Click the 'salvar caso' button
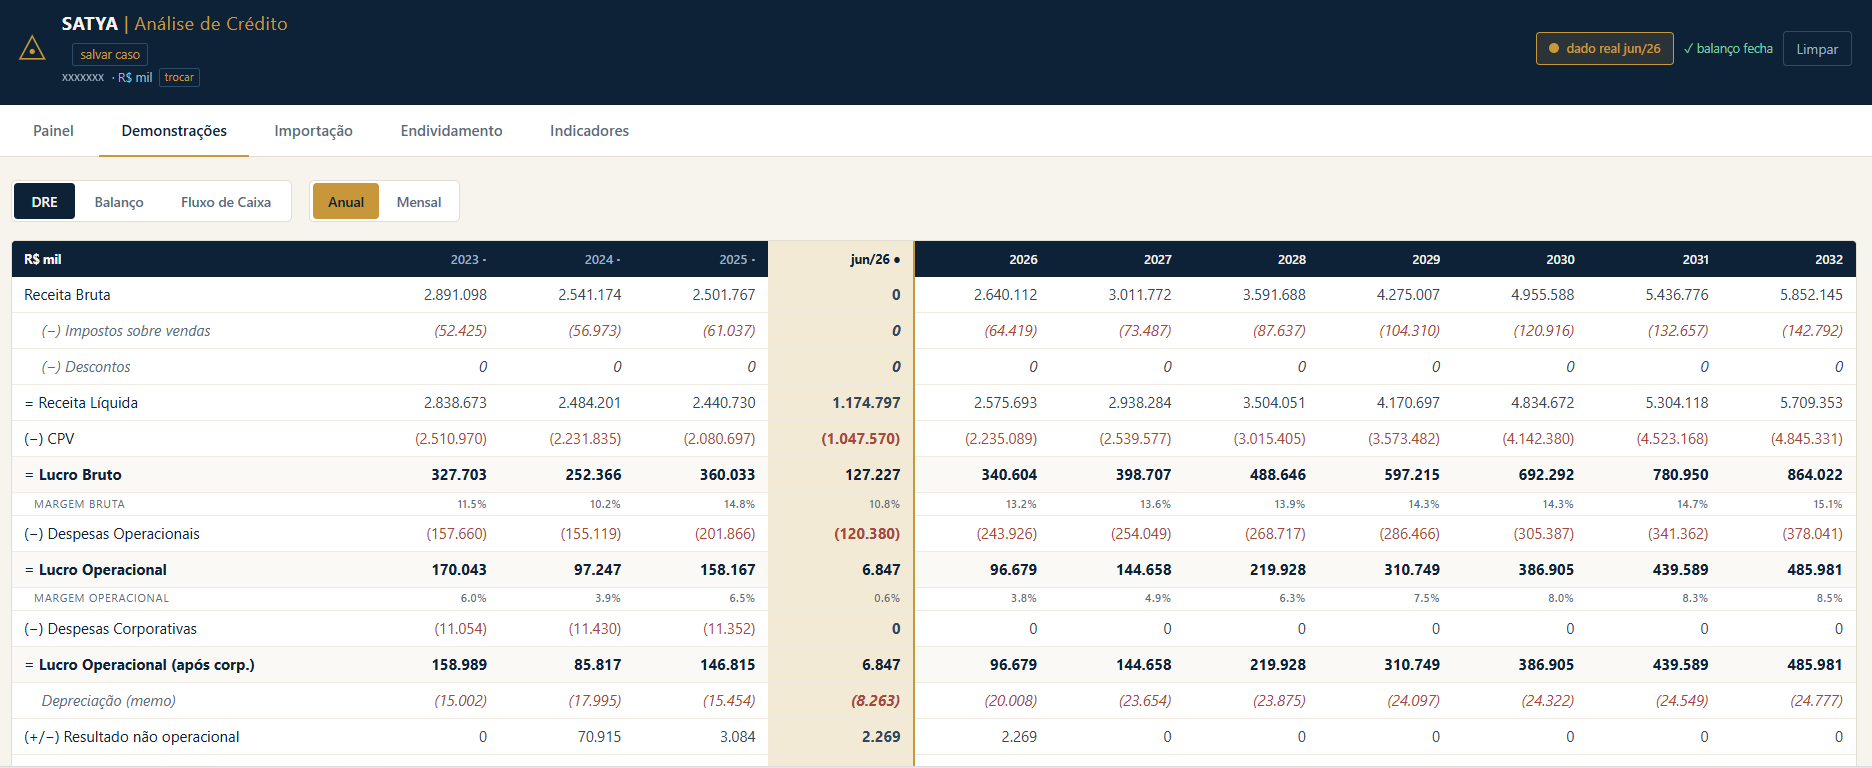The image size is (1872, 768). click(x=110, y=55)
